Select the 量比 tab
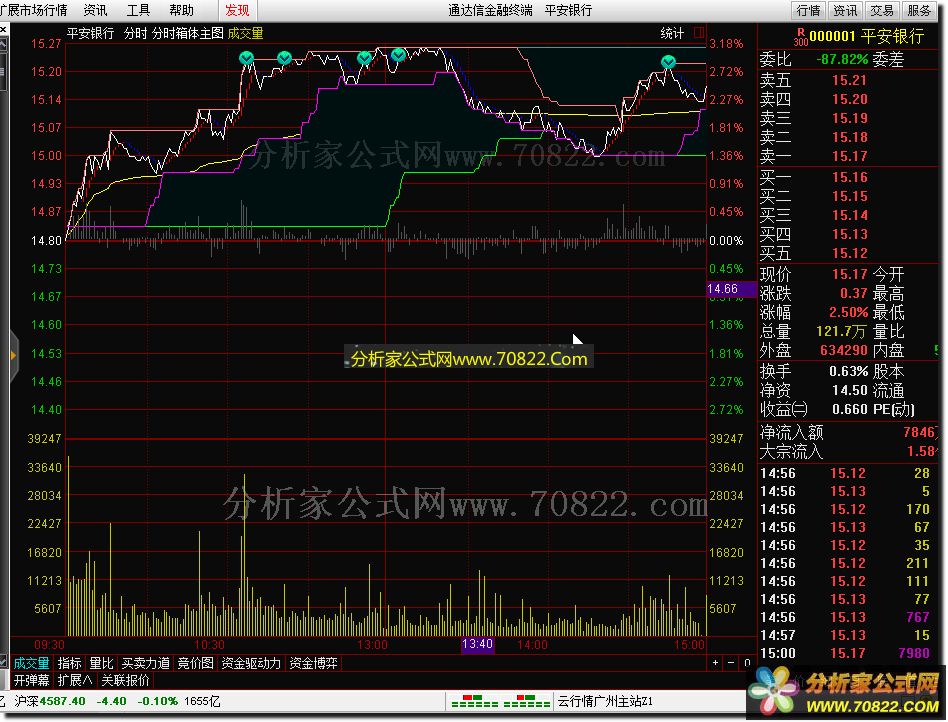This screenshot has height=722, width=948. [x=102, y=663]
